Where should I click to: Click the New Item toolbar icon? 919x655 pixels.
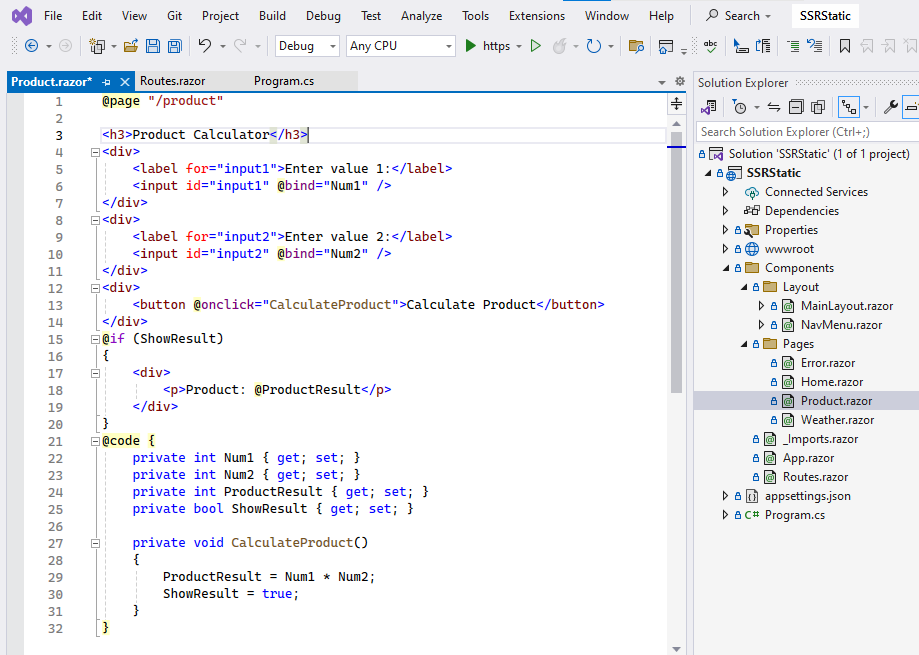click(x=97, y=46)
